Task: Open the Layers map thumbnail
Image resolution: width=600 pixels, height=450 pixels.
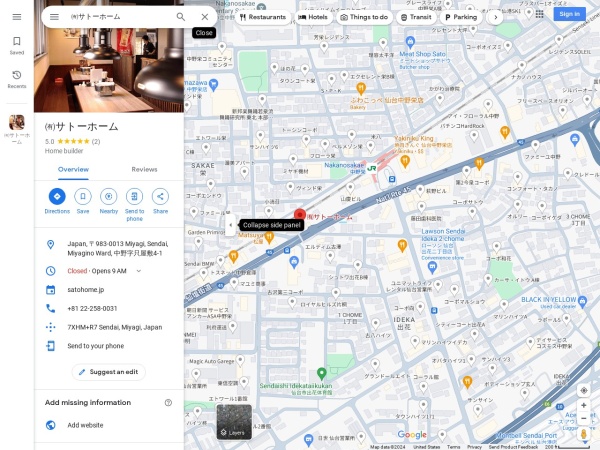Action: pyautogui.click(x=234, y=422)
